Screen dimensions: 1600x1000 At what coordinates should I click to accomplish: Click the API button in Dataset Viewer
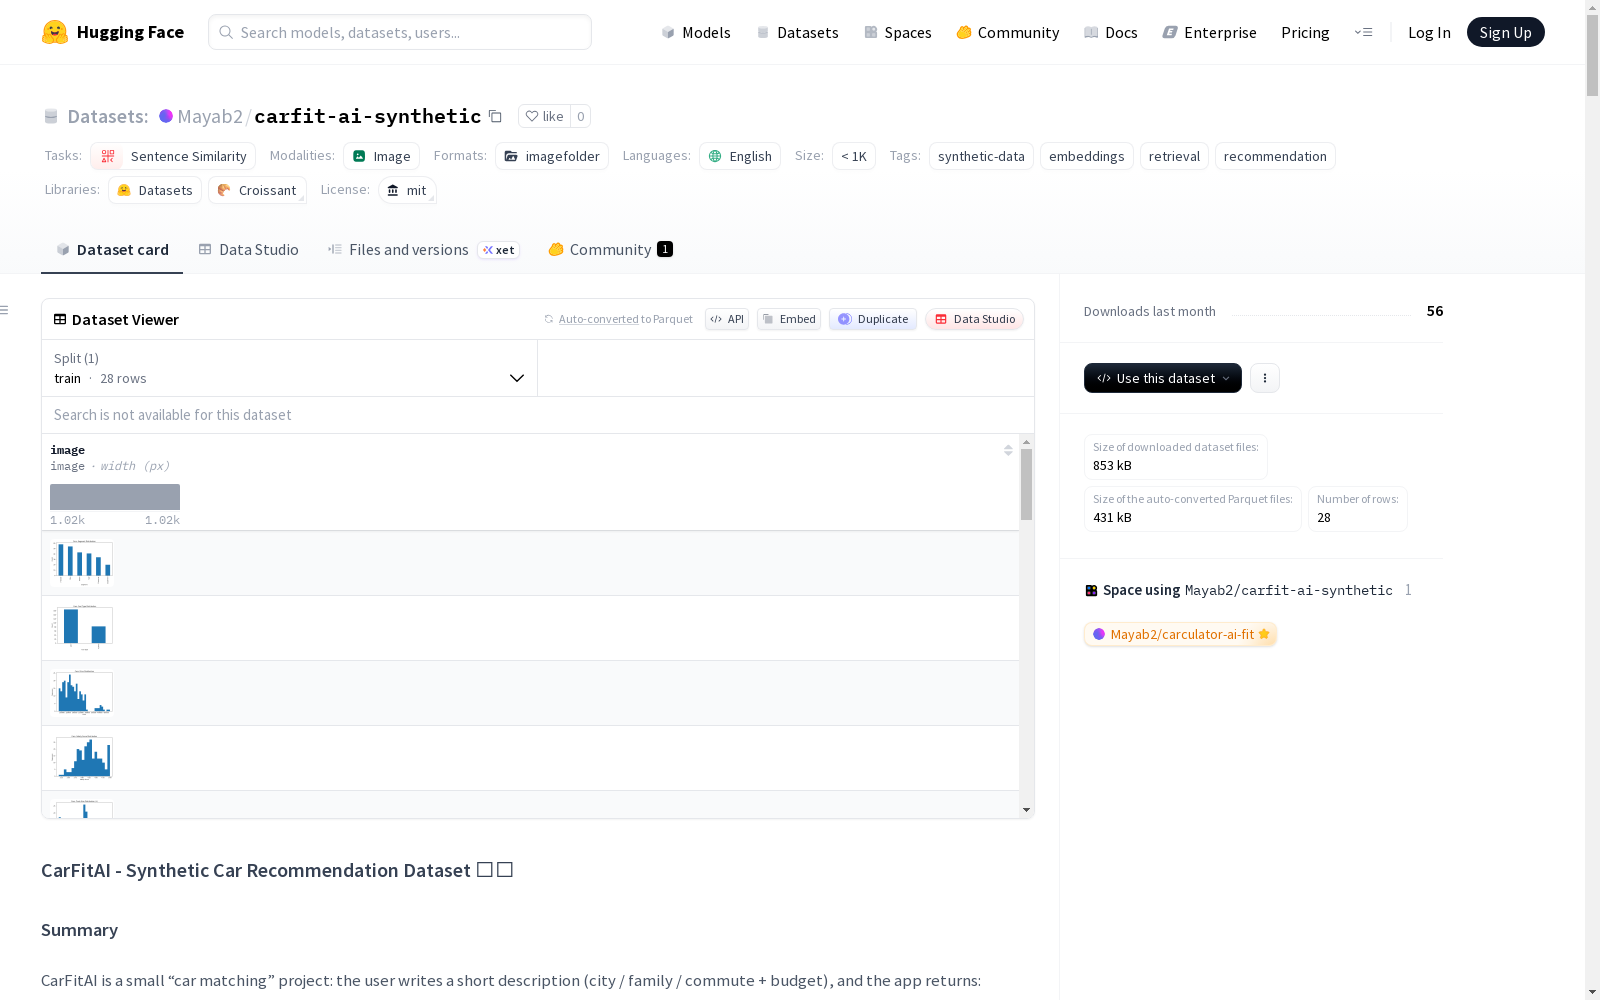click(x=727, y=319)
